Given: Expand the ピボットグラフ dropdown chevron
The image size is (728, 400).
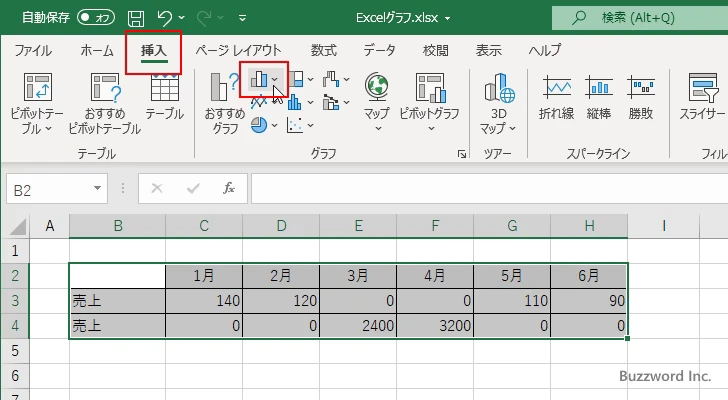Looking at the screenshot, I should (x=431, y=129).
